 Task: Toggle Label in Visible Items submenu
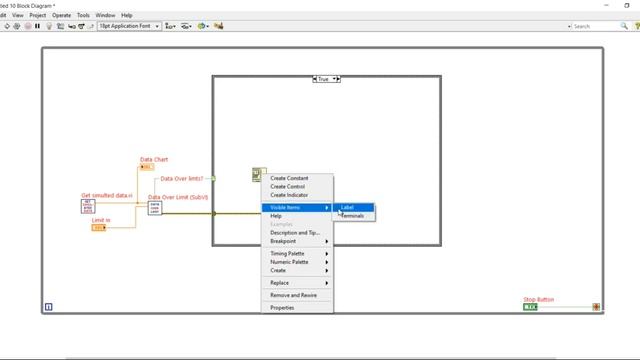pyautogui.click(x=353, y=207)
